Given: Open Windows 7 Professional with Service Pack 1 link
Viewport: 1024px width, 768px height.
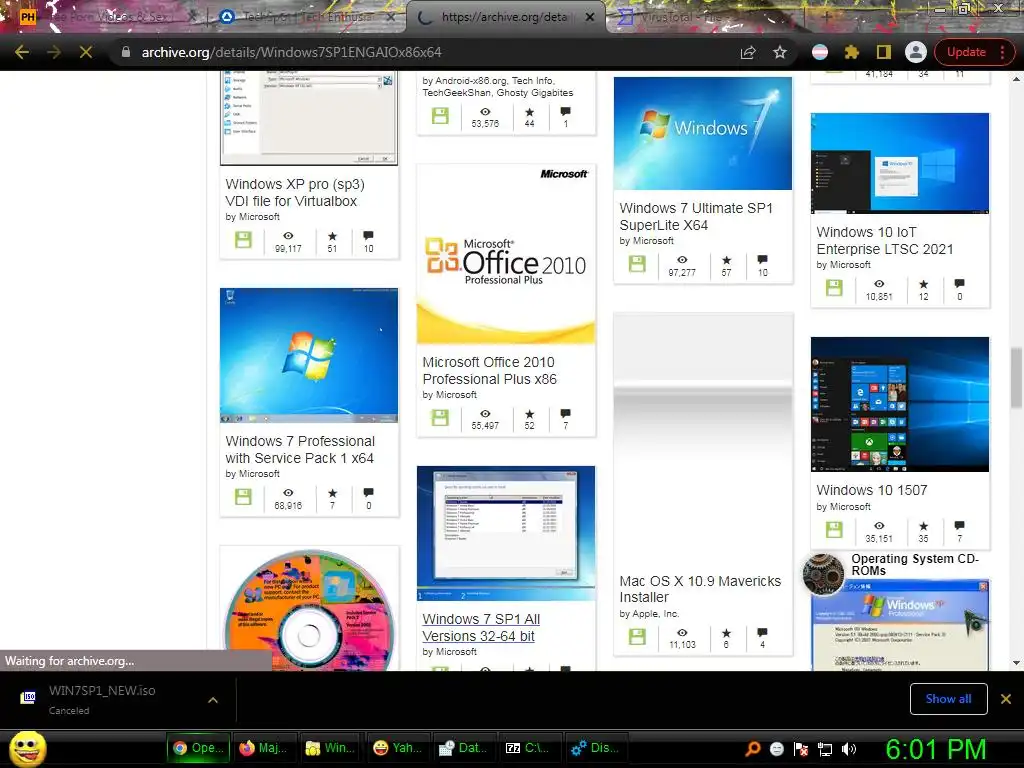Looking at the screenshot, I should (x=300, y=449).
